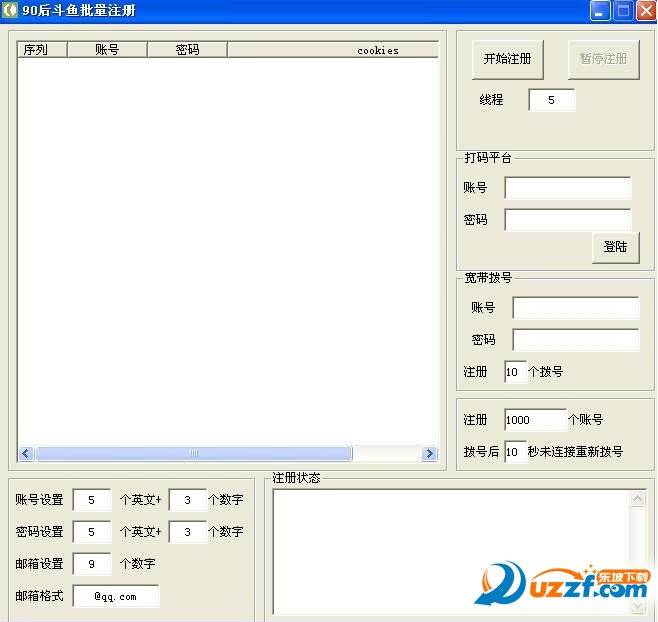The height and width of the screenshot is (622, 658).
Task: Focus the 线程 thread count field
Action: pyautogui.click(x=552, y=100)
